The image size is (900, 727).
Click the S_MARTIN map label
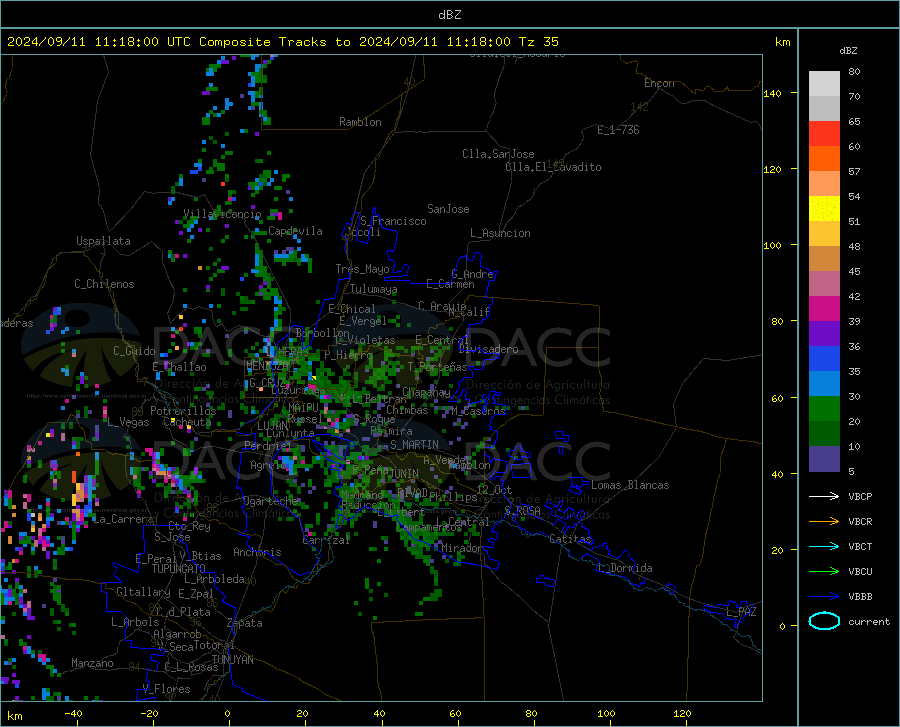pos(414,445)
